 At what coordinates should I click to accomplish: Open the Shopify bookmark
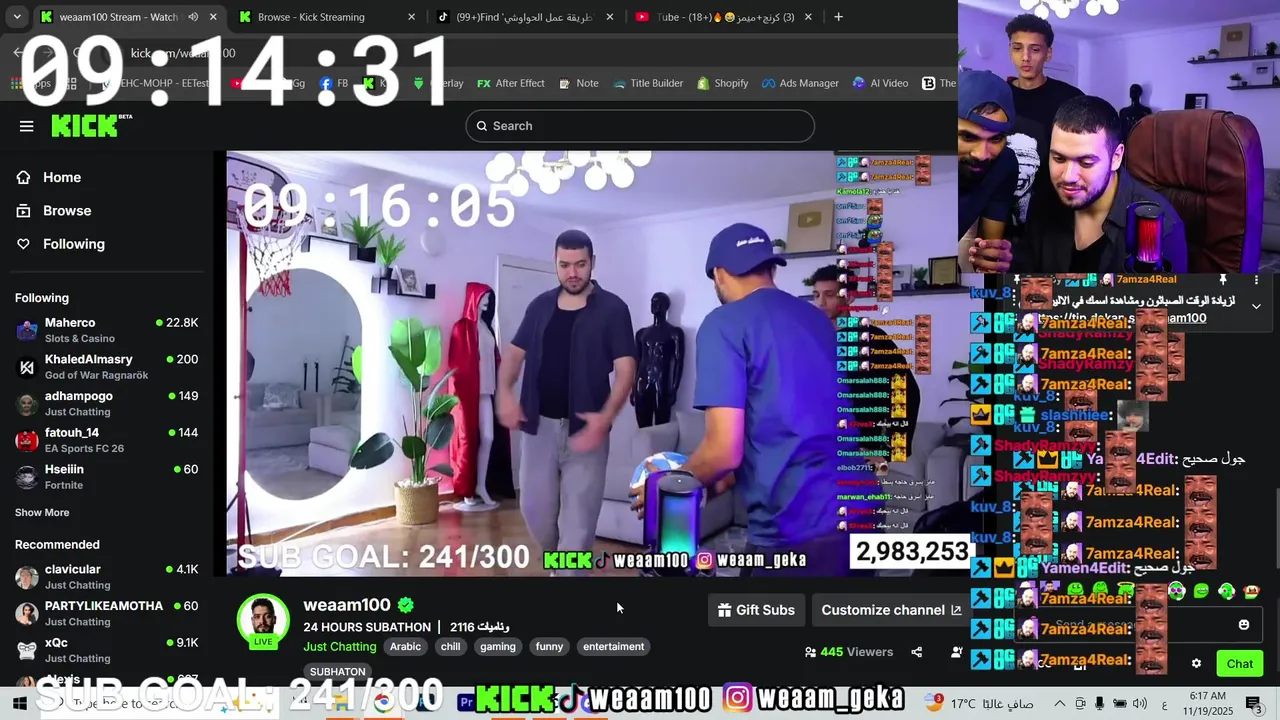click(x=722, y=83)
